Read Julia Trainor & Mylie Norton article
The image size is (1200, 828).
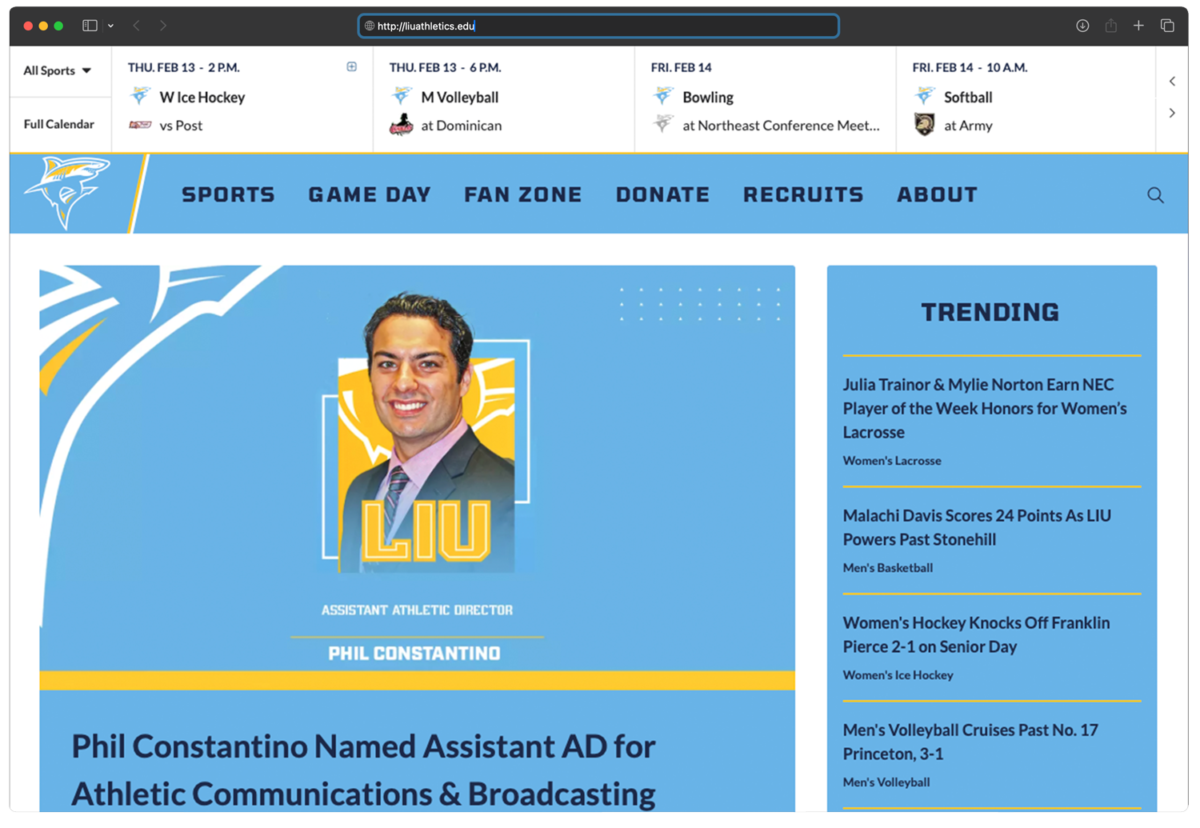tap(985, 408)
